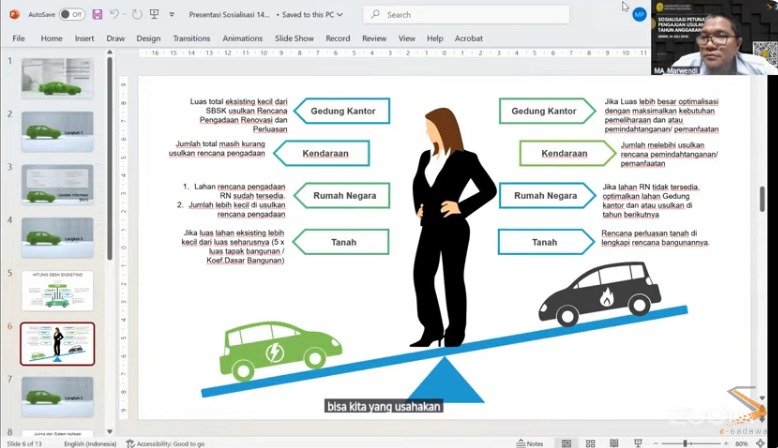778x448 pixels.
Task: Switch to Normal view icon
Action: (x=566, y=444)
